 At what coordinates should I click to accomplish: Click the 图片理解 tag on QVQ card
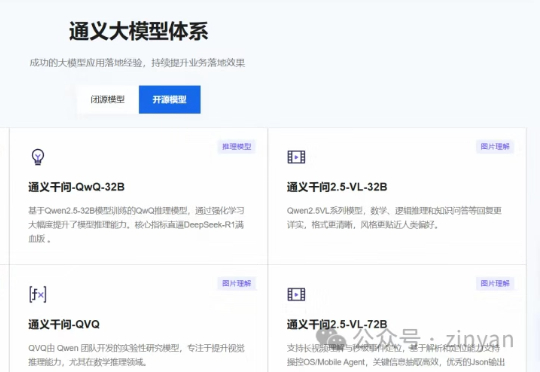[x=237, y=283]
